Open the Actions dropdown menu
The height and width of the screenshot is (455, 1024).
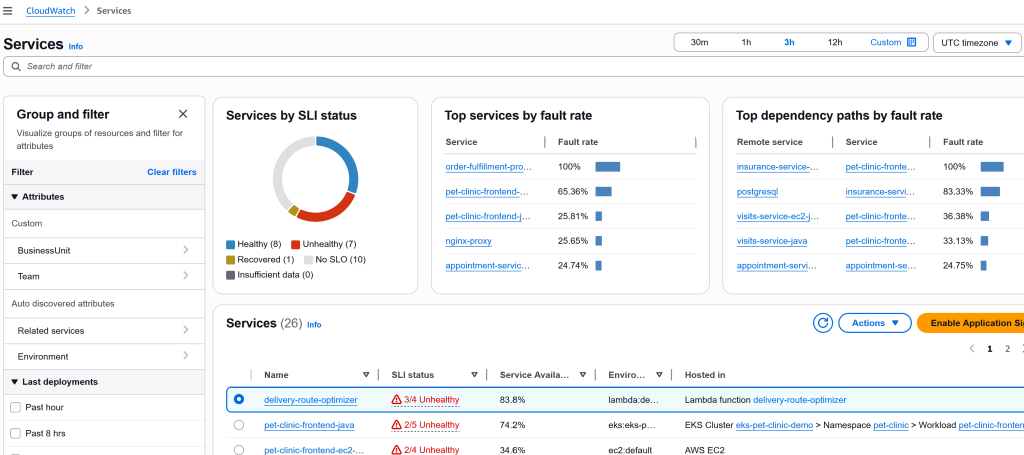pyautogui.click(x=875, y=323)
